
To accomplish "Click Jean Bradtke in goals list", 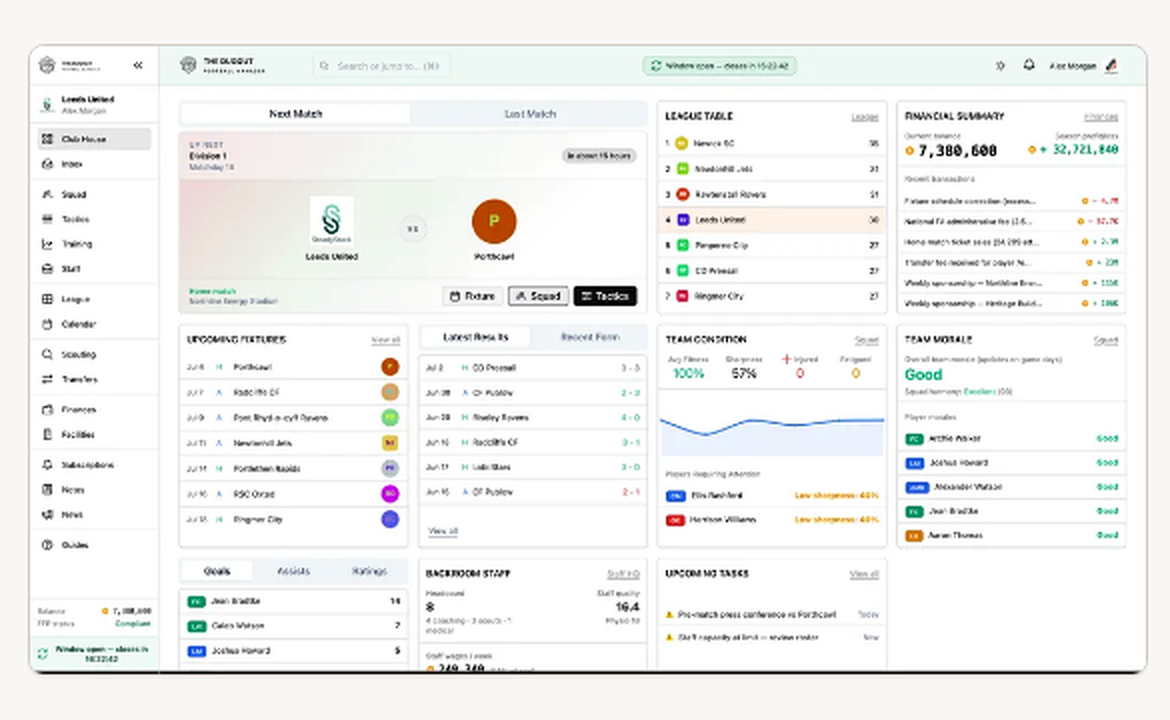I will (292, 601).
